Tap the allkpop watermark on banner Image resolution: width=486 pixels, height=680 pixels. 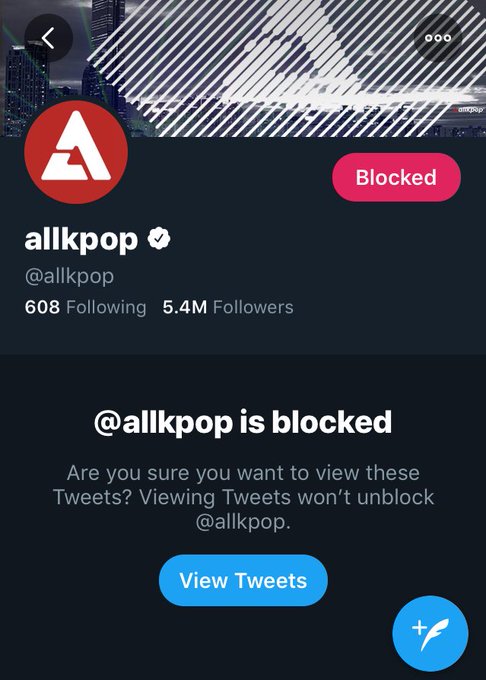[x=469, y=110]
